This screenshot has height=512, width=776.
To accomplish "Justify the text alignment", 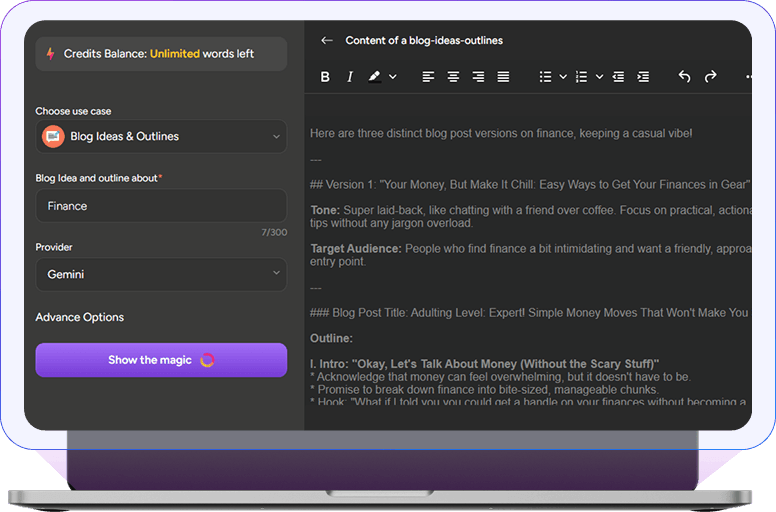I will [x=503, y=77].
